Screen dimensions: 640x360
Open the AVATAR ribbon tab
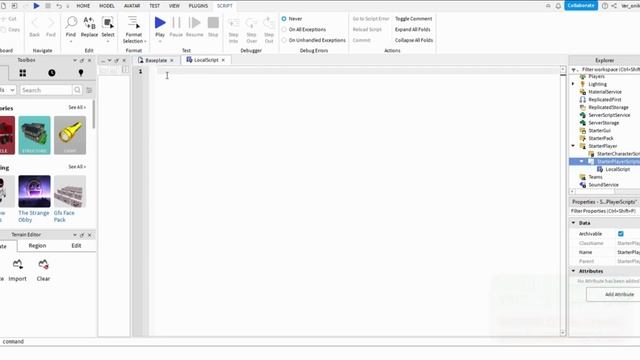[132, 6]
